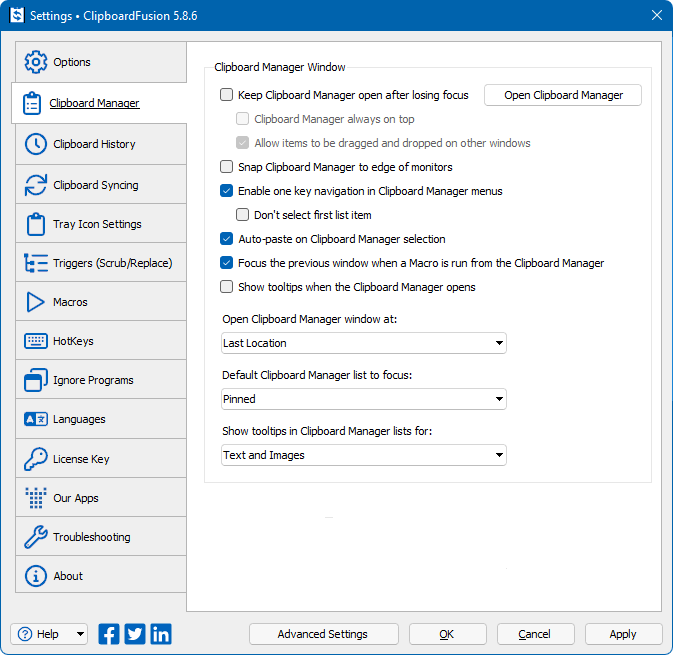Click the Our Apps grid icon
The image size is (673, 655).
[x=36, y=498]
